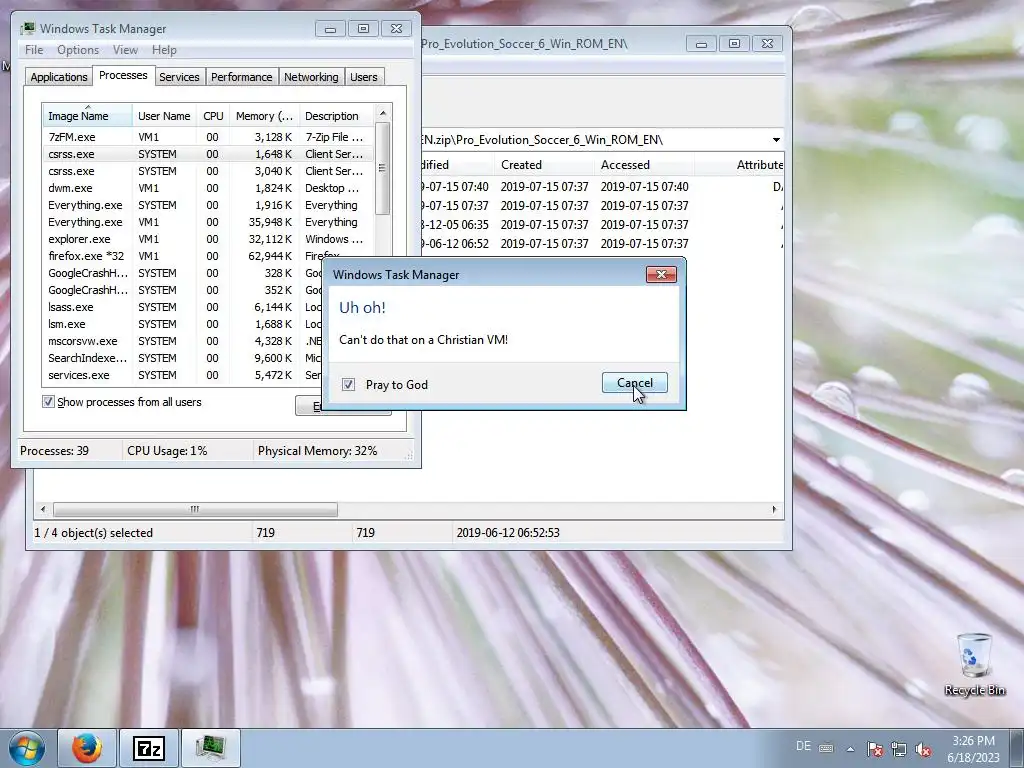1024x768 pixels.
Task: Open Firefox from the taskbar
Action: point(87,748)
